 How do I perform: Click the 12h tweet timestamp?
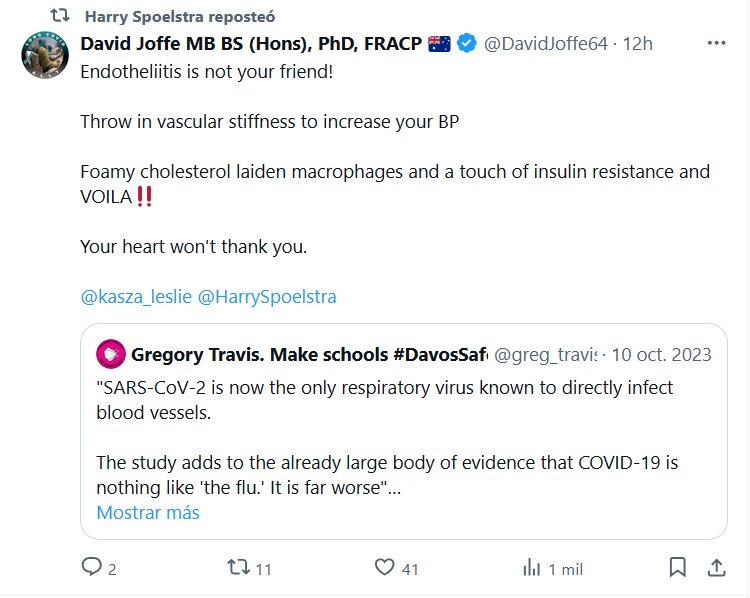[636, 44]
